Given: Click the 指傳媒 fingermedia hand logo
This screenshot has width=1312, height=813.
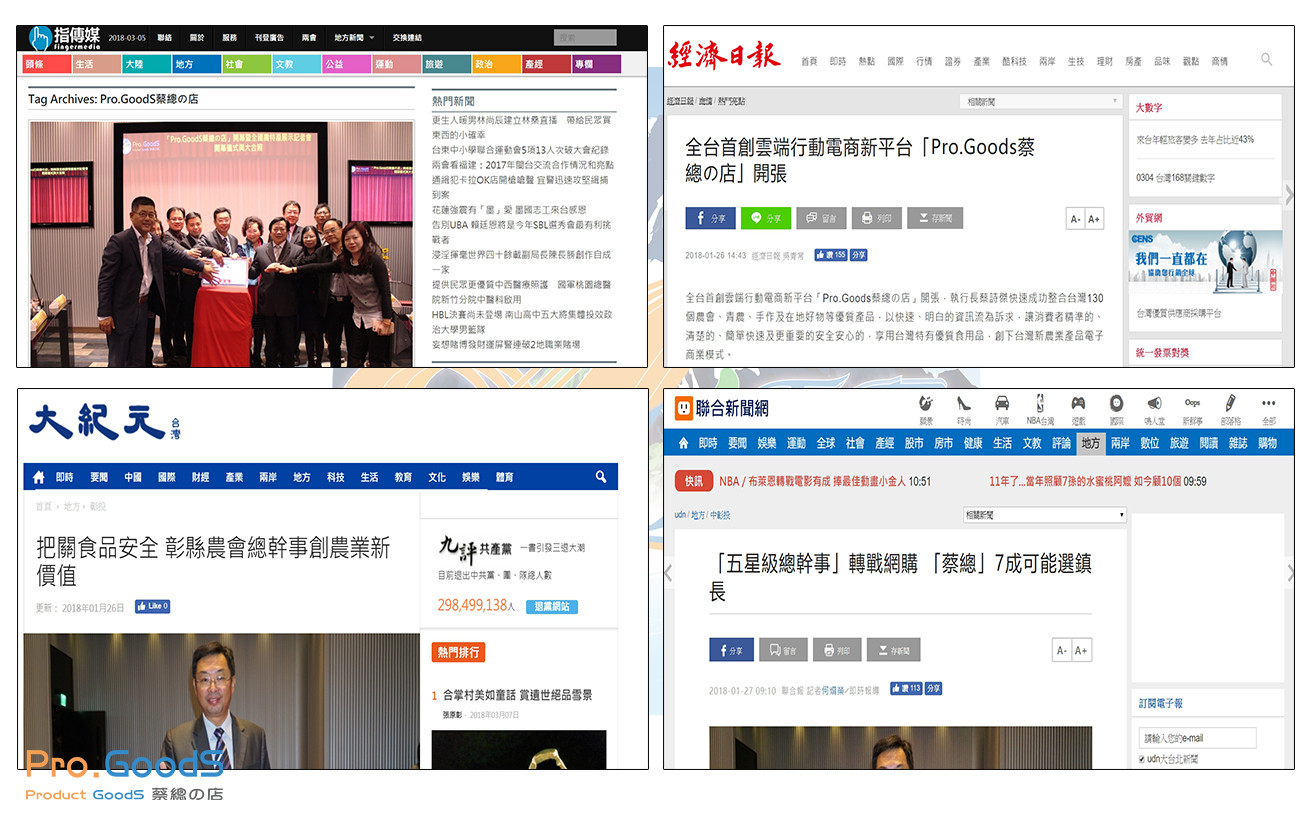Looking at the screenshot, I should point(38,38).
